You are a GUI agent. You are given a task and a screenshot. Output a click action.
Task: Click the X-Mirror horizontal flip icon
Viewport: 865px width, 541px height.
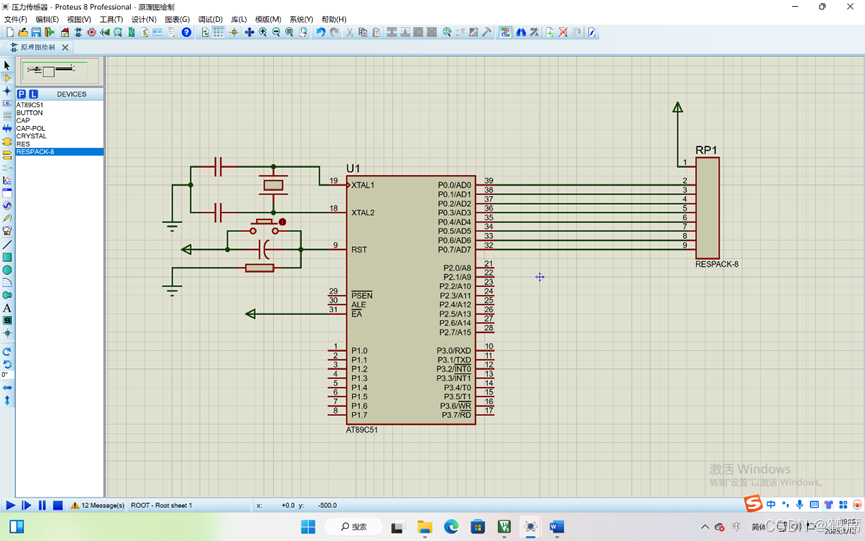[x=7, y=388]
